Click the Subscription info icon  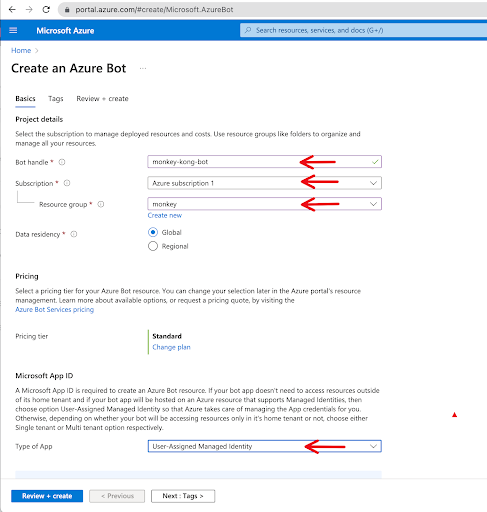point(67,183)
